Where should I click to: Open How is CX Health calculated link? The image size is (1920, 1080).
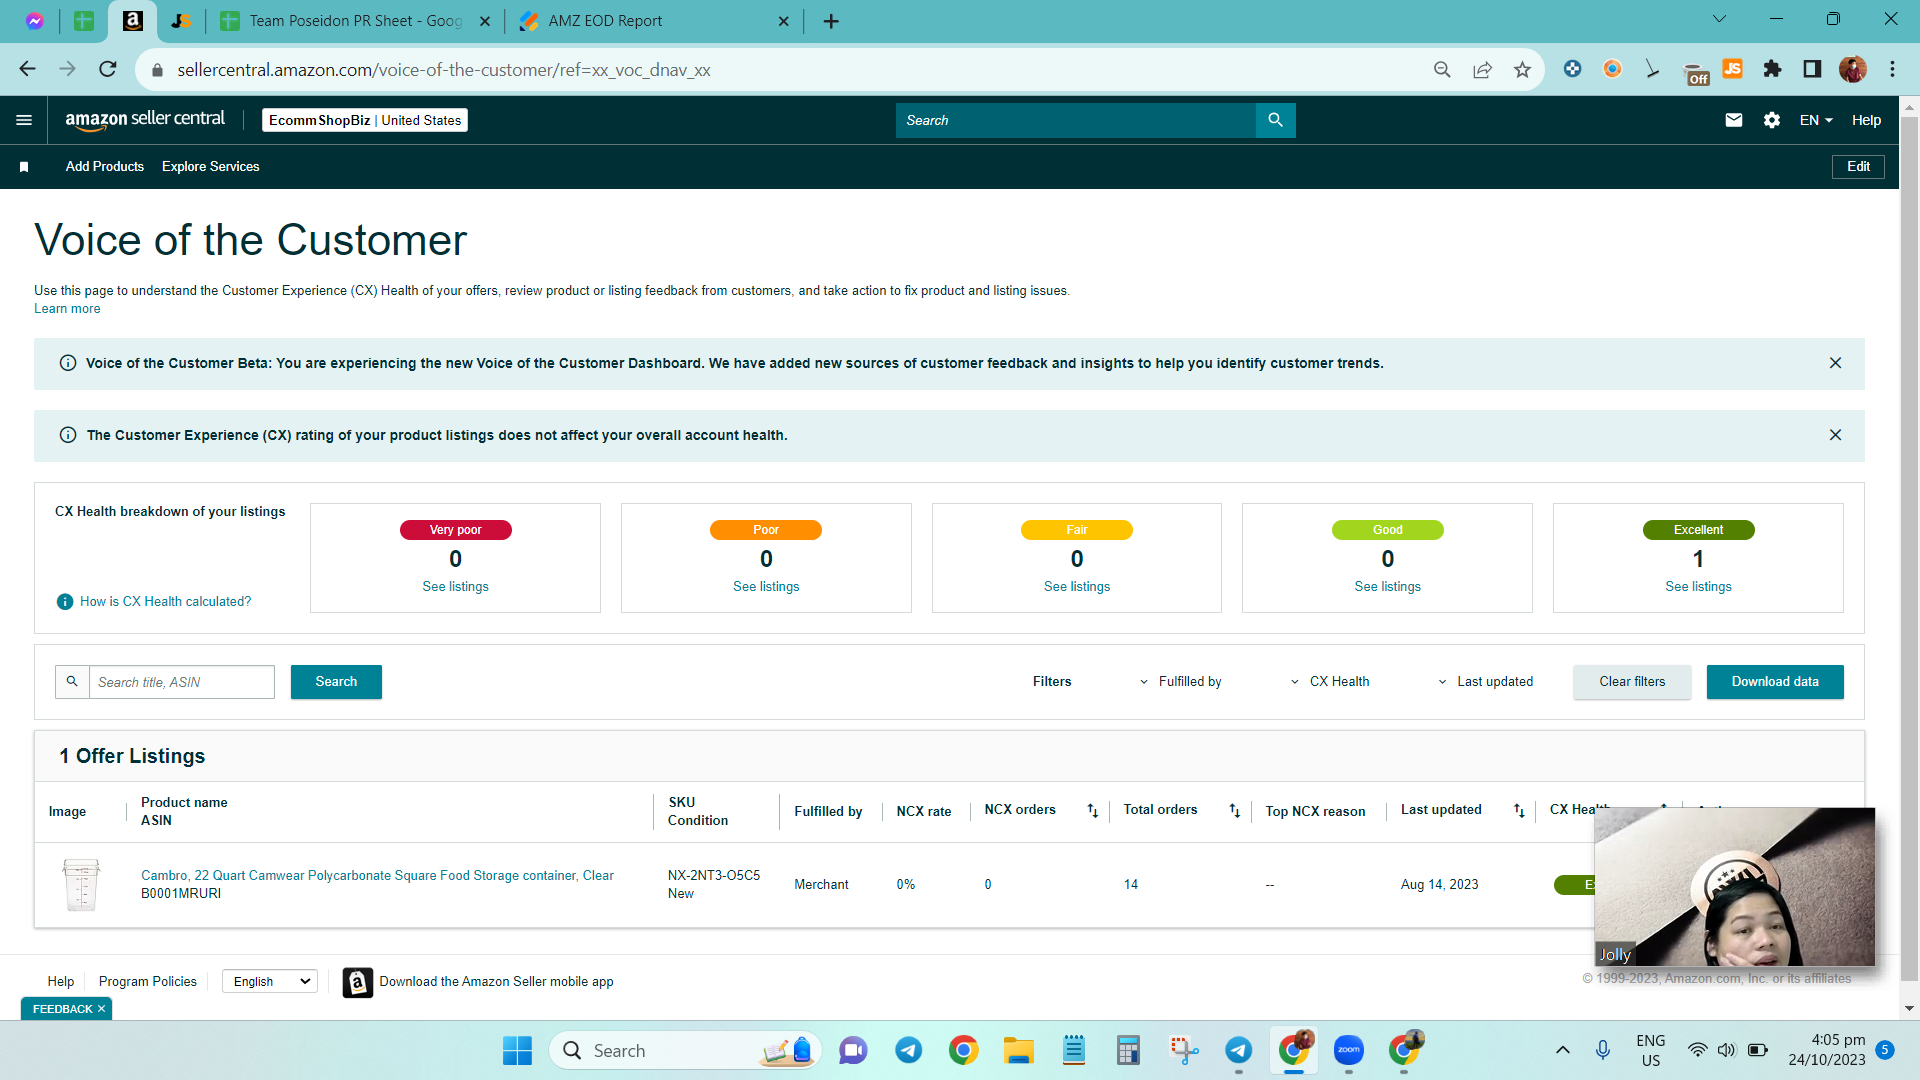[165, 602]
